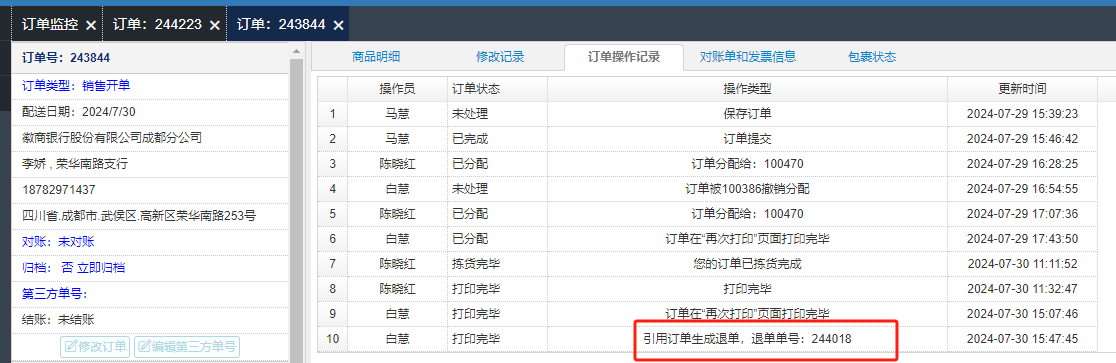Open the 对账单和发票信息 tab
The image size is (1116, 363).
(748, 58)
